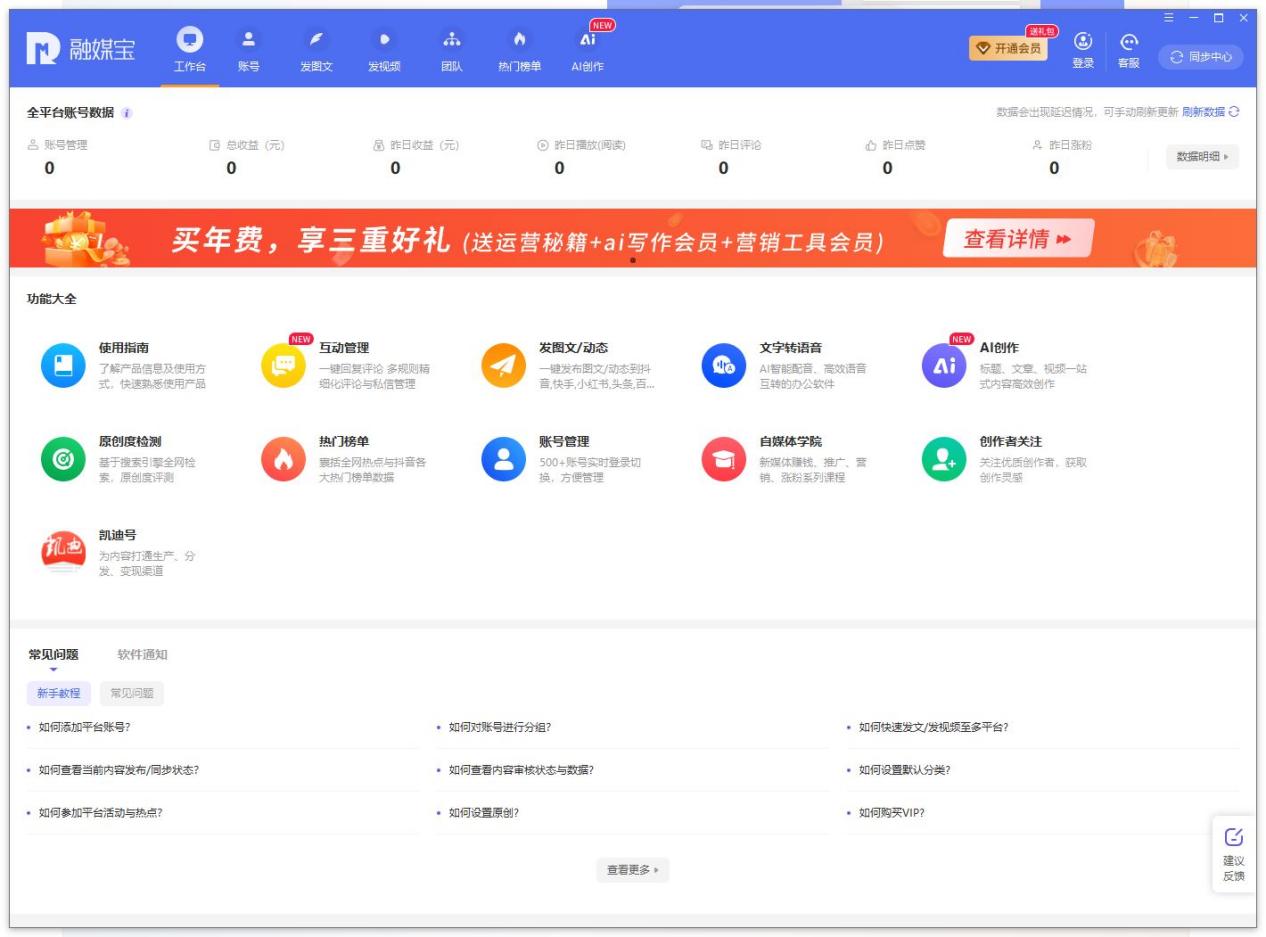Open the 团队 team tab
This screenshot has height=937, width=1266.
click(452, 51)
